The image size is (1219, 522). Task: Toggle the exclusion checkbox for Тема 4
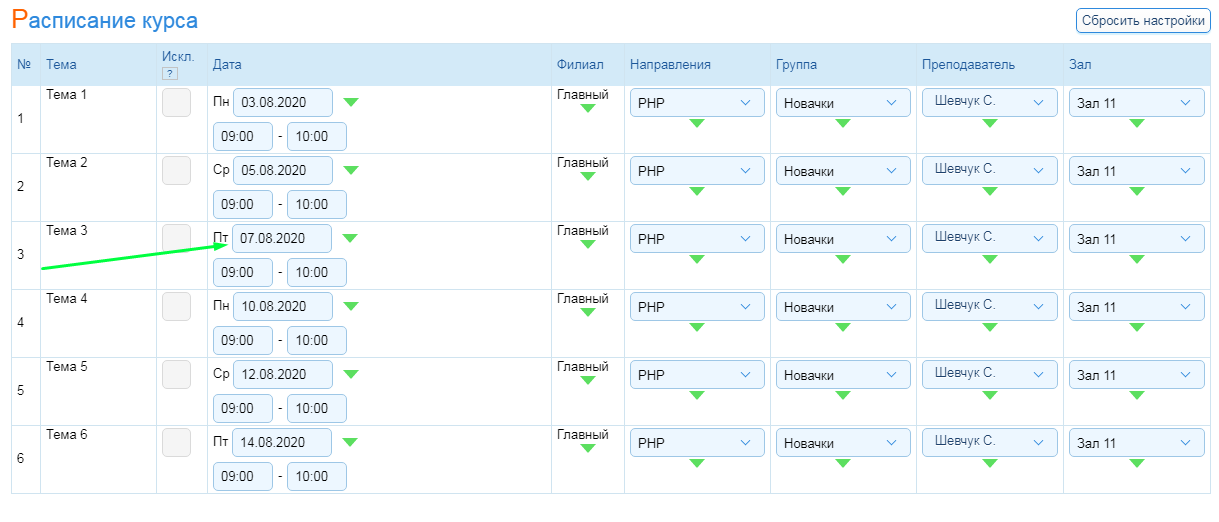click(x=176, y=307)
